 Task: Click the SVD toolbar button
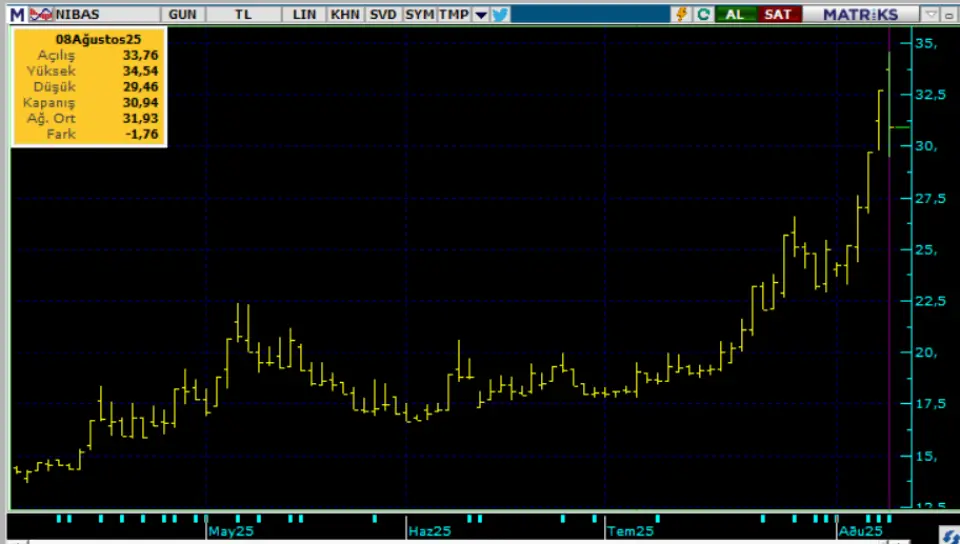[x=383, y=14]
